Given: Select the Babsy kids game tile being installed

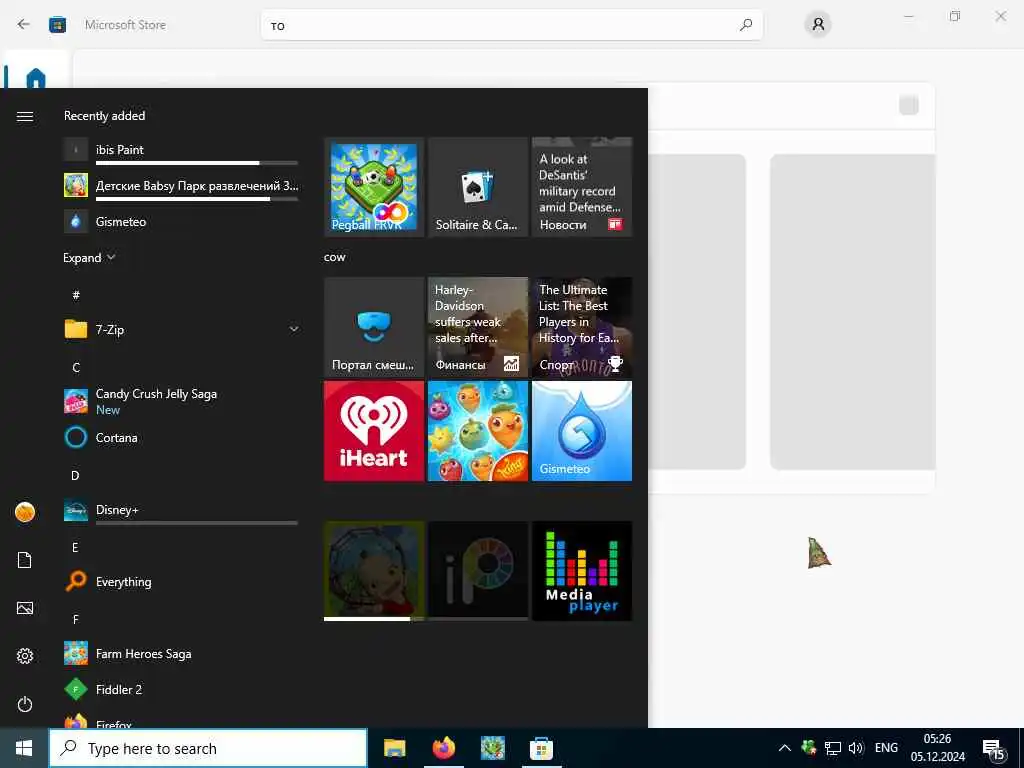Looking at the screenshot, I should click(x=374, y=571).
